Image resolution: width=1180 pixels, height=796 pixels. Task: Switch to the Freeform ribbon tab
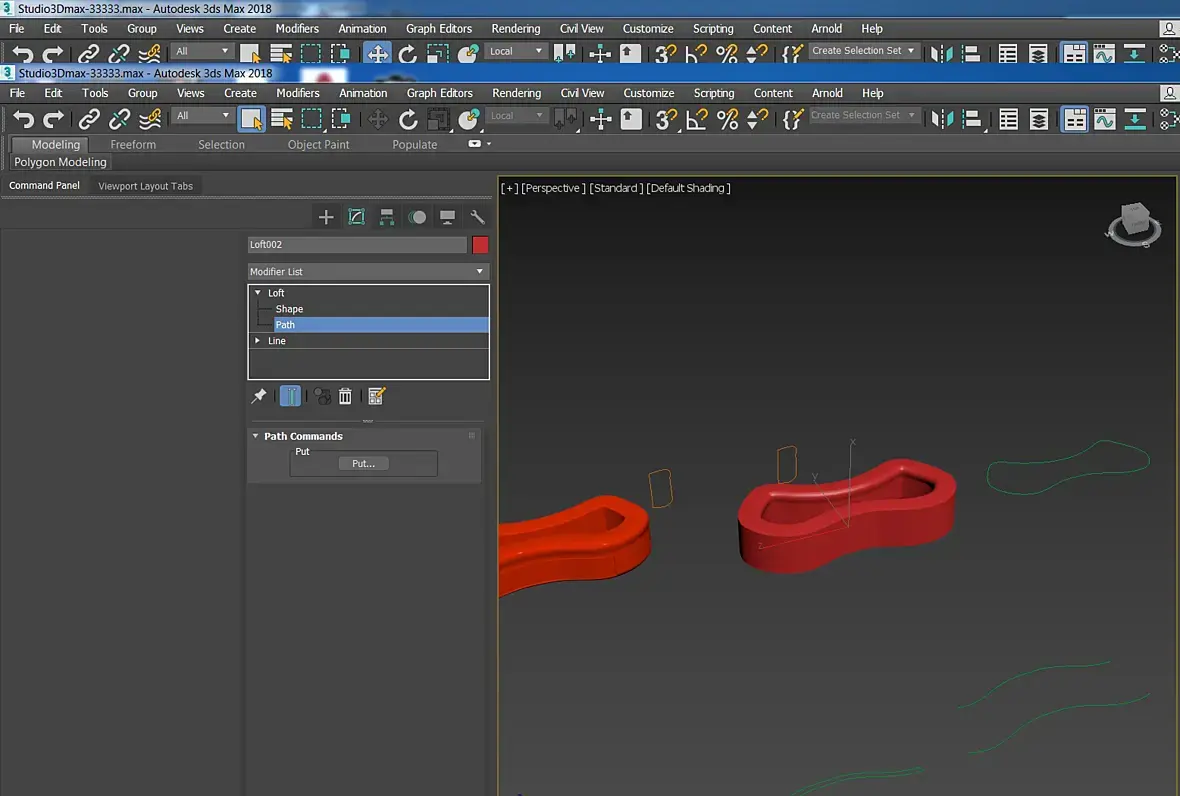tap(133, 145)
